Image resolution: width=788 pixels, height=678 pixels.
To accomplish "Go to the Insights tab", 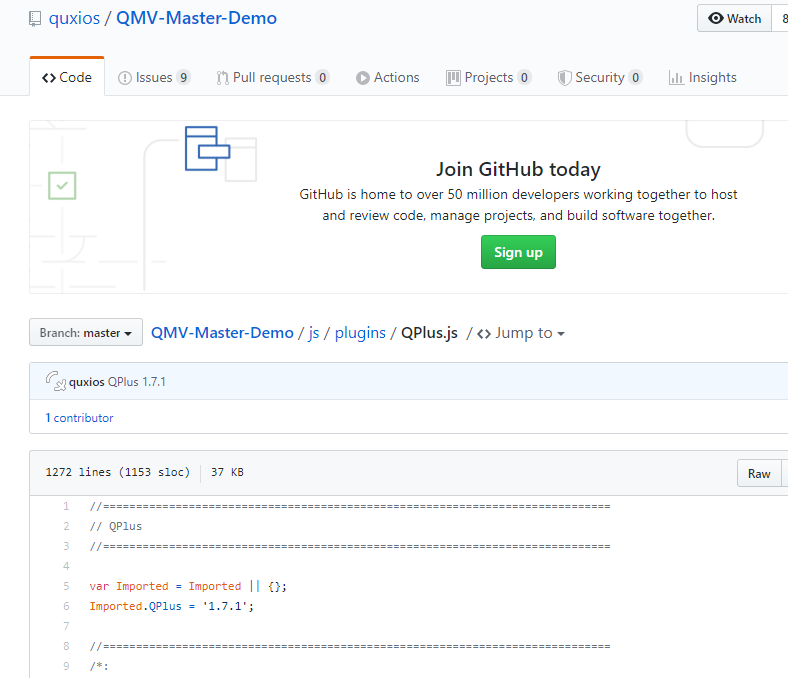I will (703, 77).
